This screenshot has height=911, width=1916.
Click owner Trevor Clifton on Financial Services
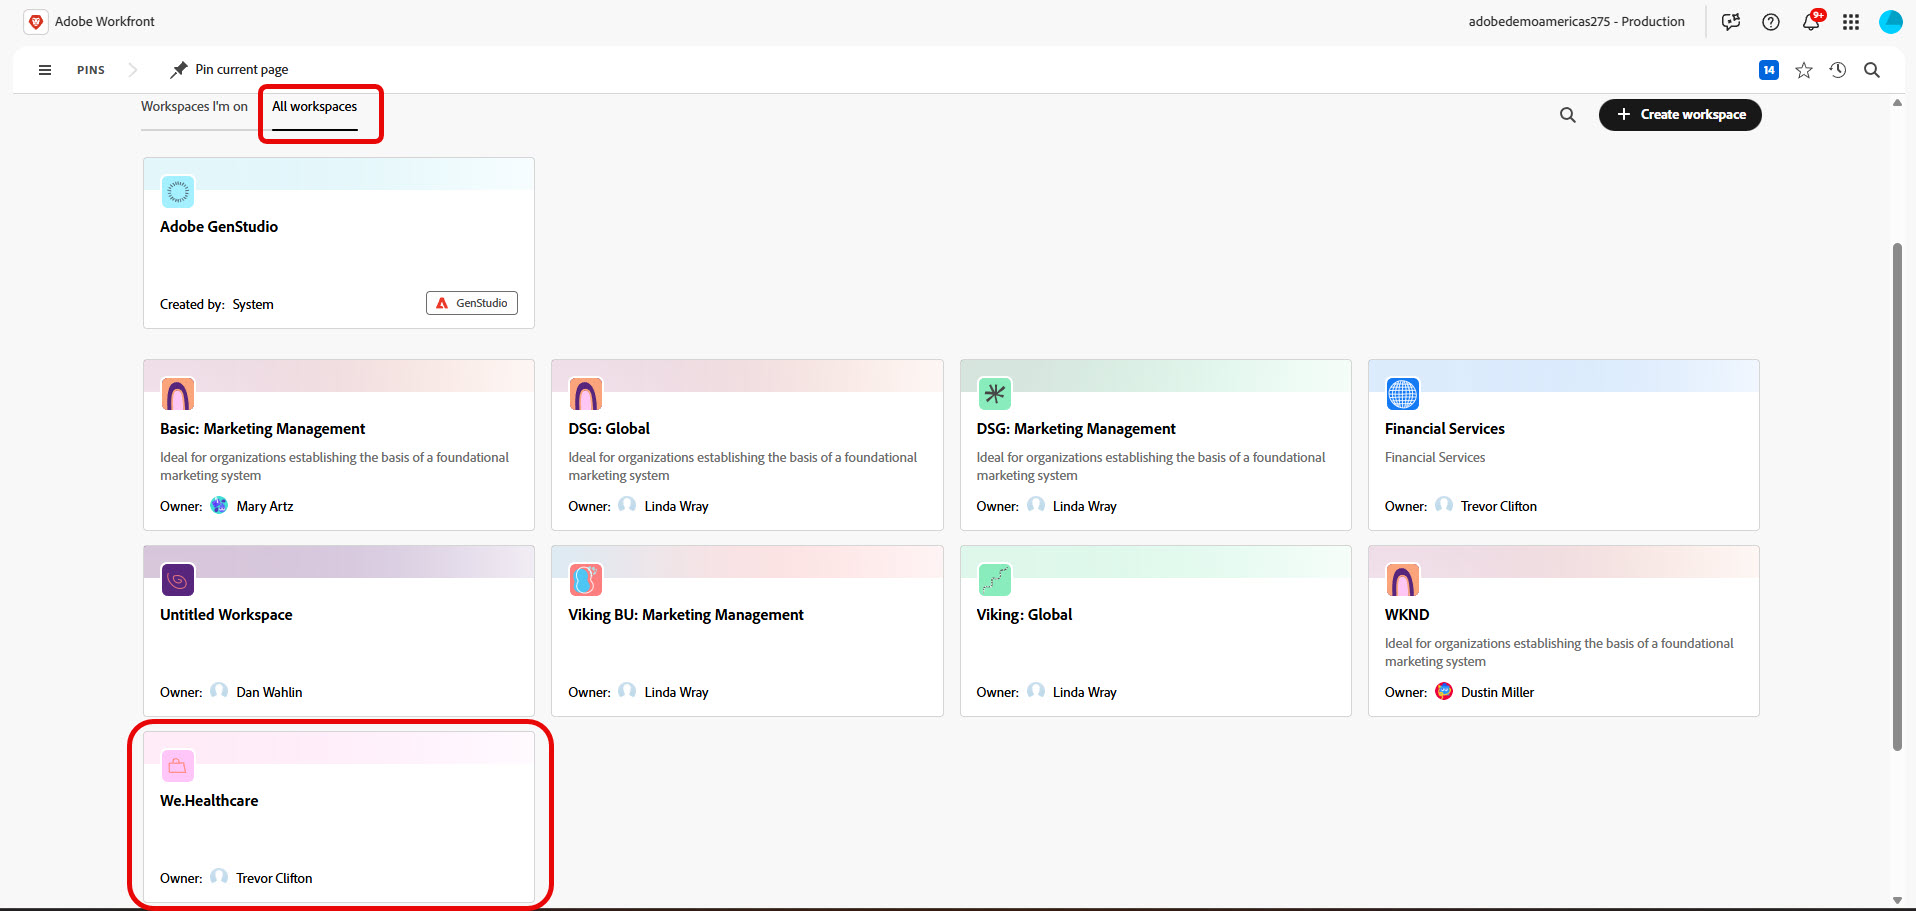click(x=1498, y=507)
